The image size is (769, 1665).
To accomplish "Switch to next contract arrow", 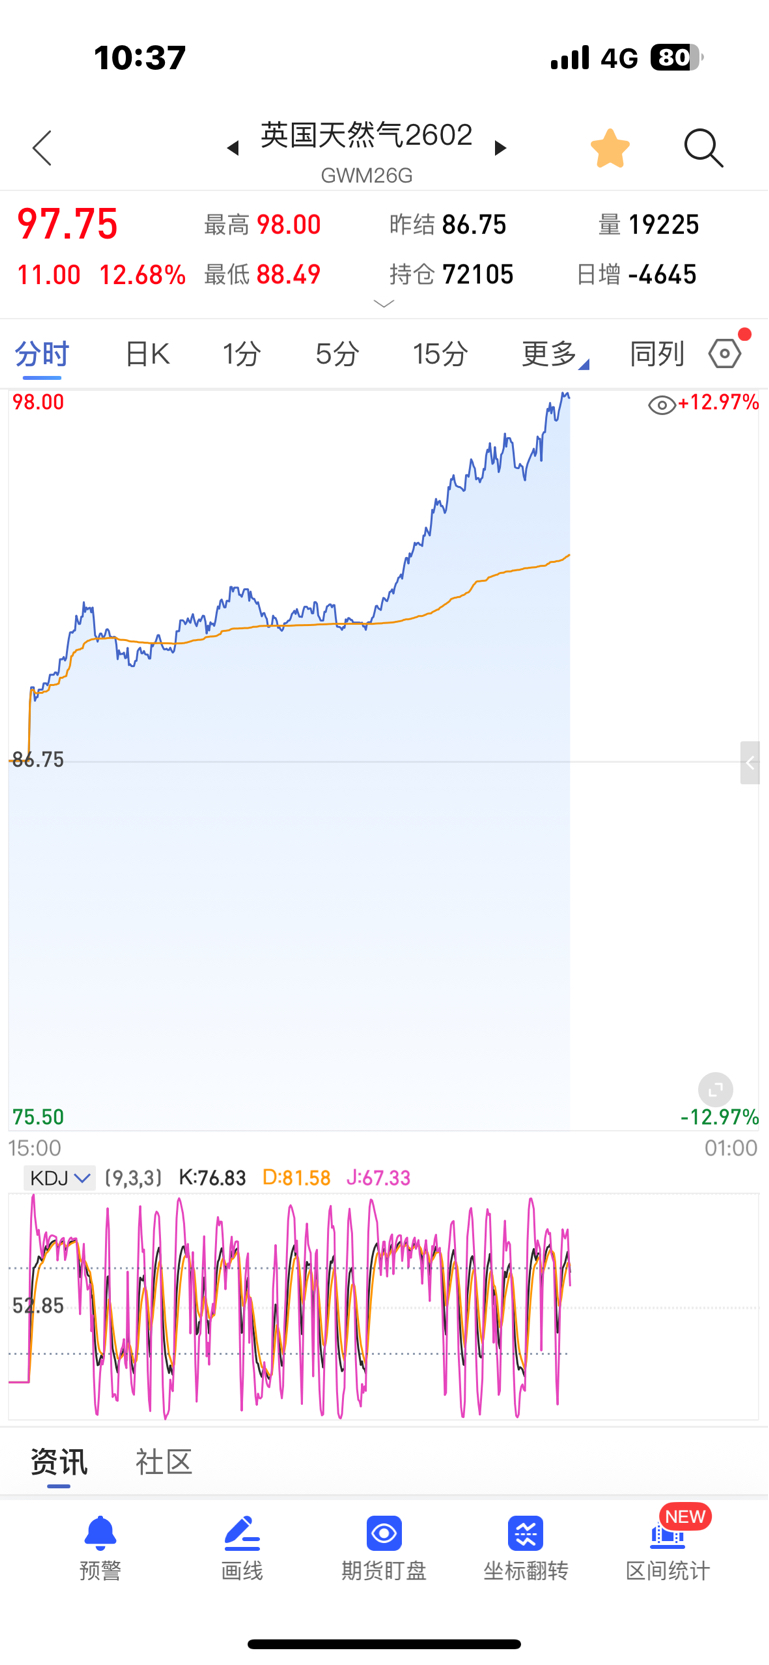I will [x=501, y=148].
